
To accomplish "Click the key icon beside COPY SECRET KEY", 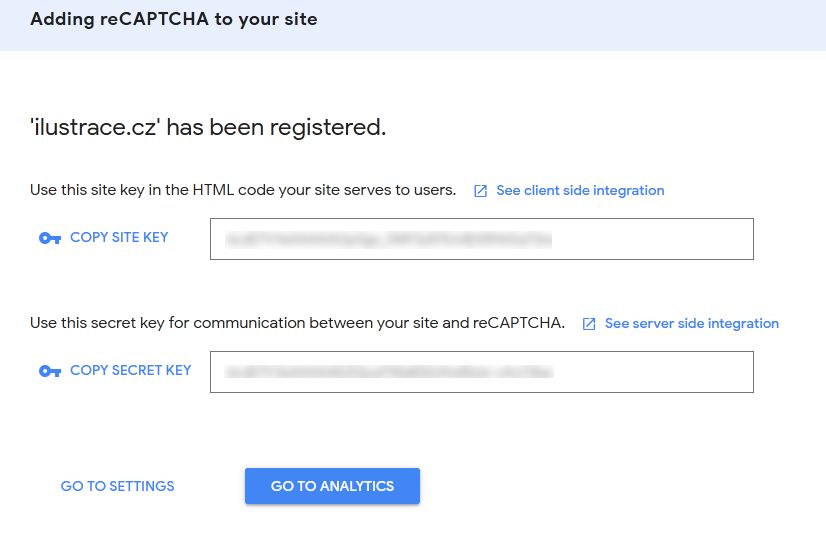I will (x=50, y=371).
